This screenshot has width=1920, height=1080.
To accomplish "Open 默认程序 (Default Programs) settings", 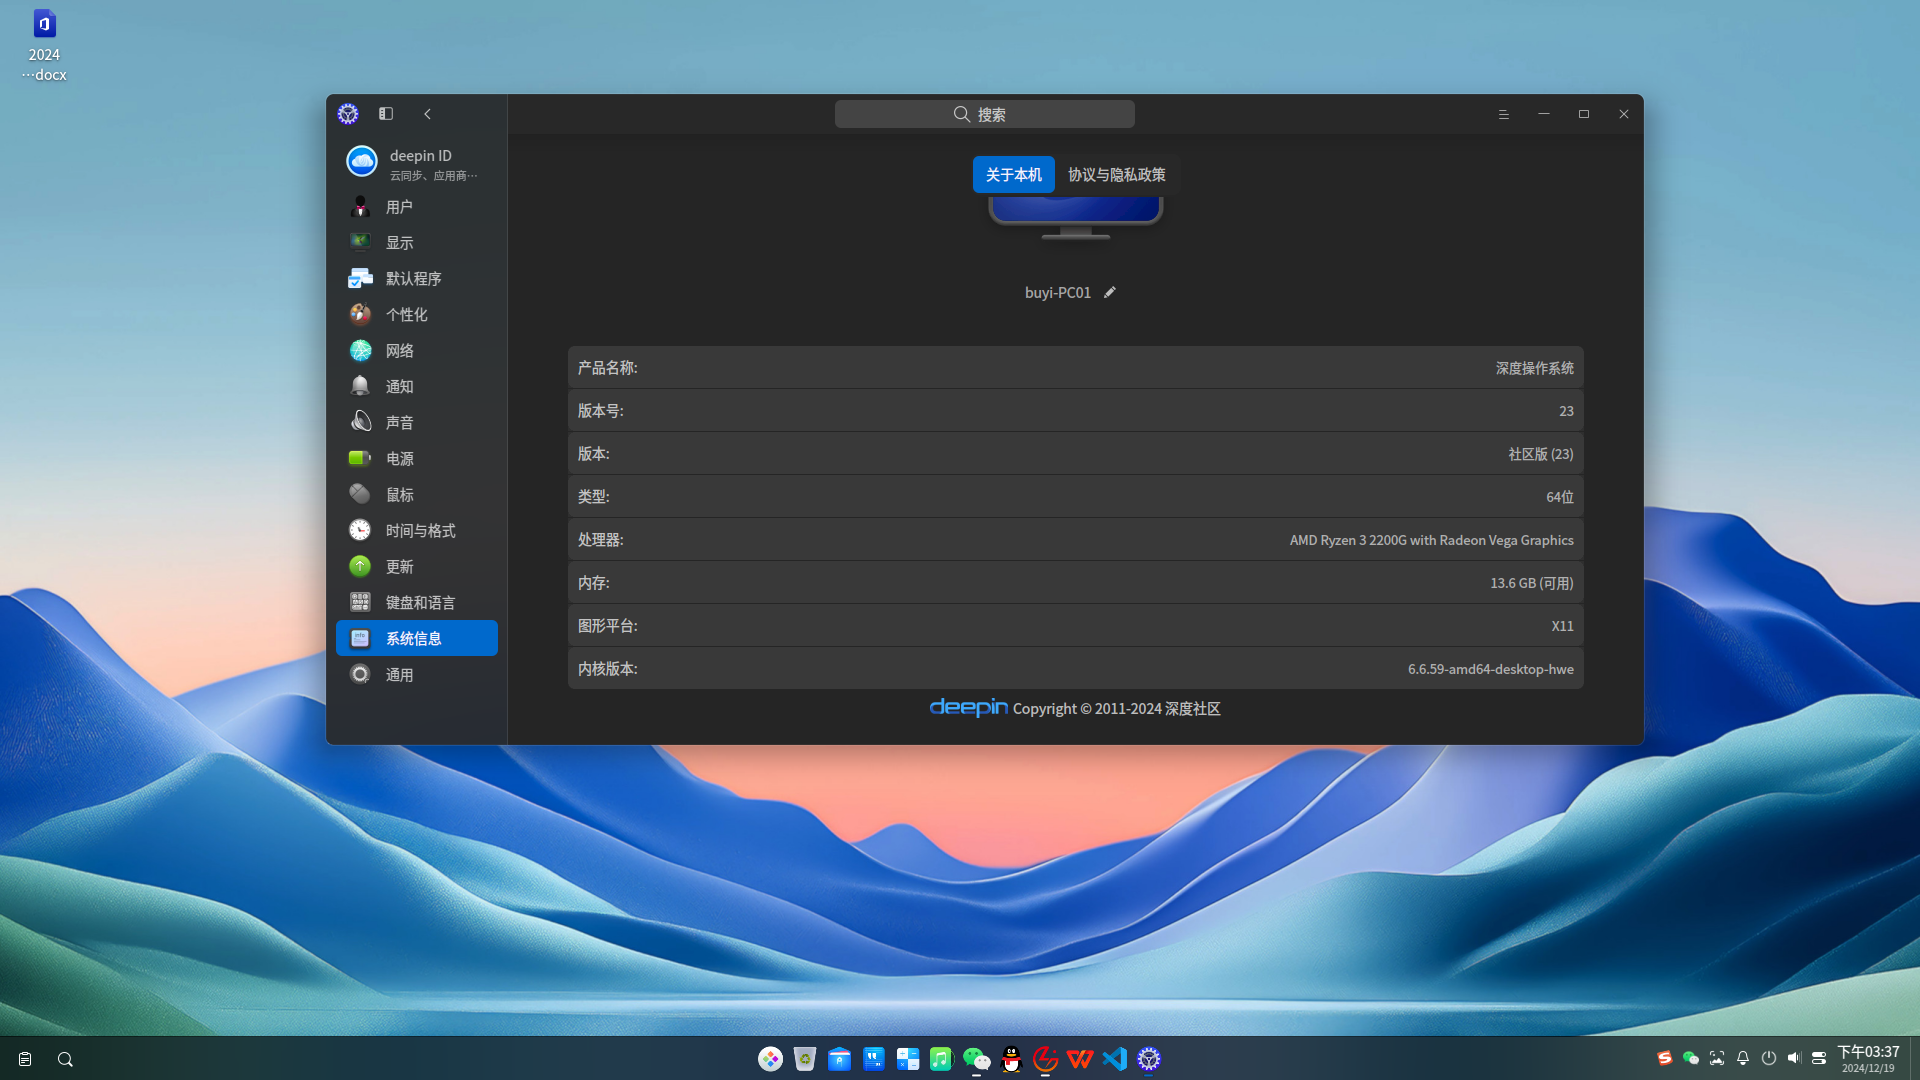I will pos(417,279).
